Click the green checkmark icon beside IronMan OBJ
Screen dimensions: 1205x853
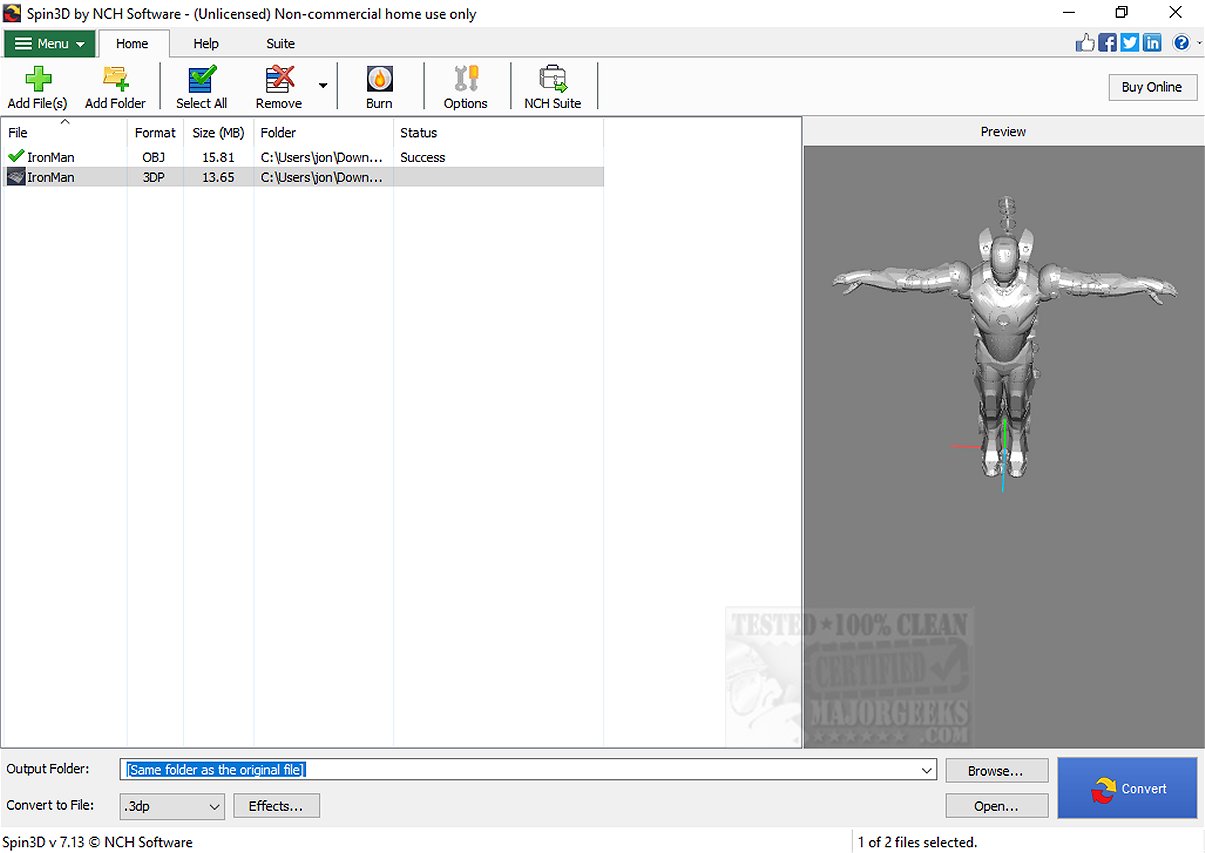16,156
